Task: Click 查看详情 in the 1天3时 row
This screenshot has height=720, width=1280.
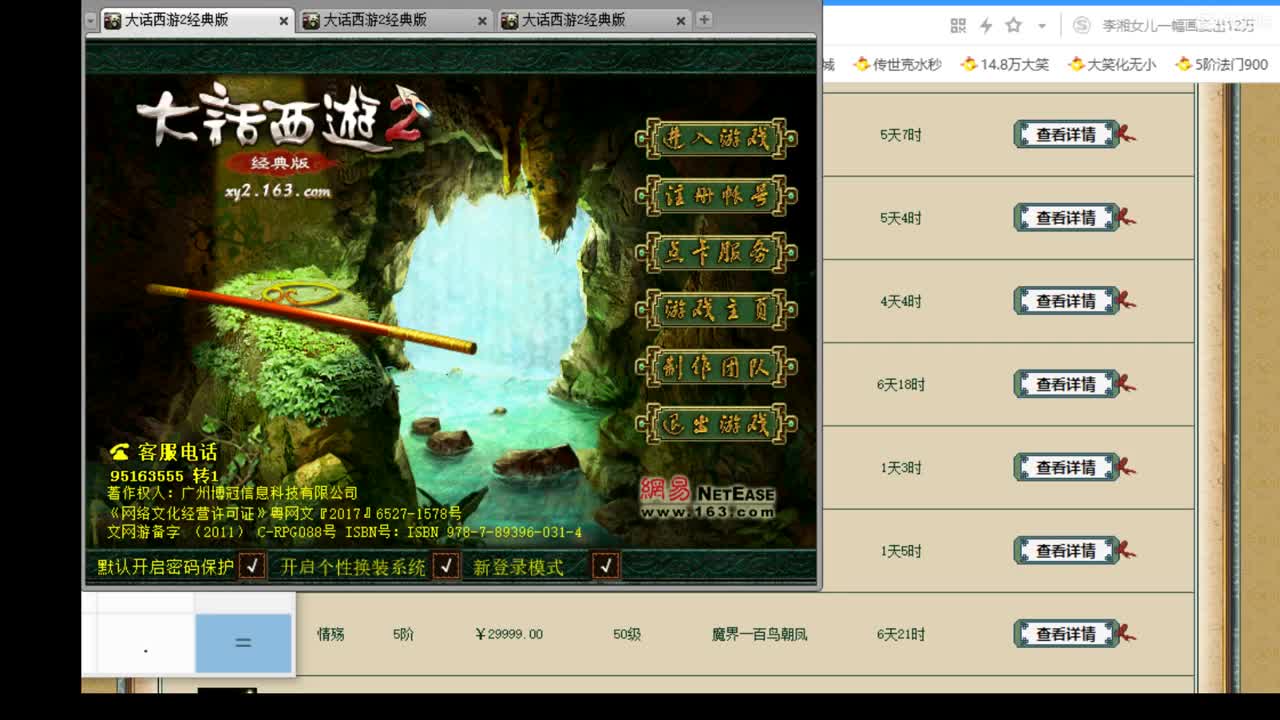Action: tap(1066, 467)
